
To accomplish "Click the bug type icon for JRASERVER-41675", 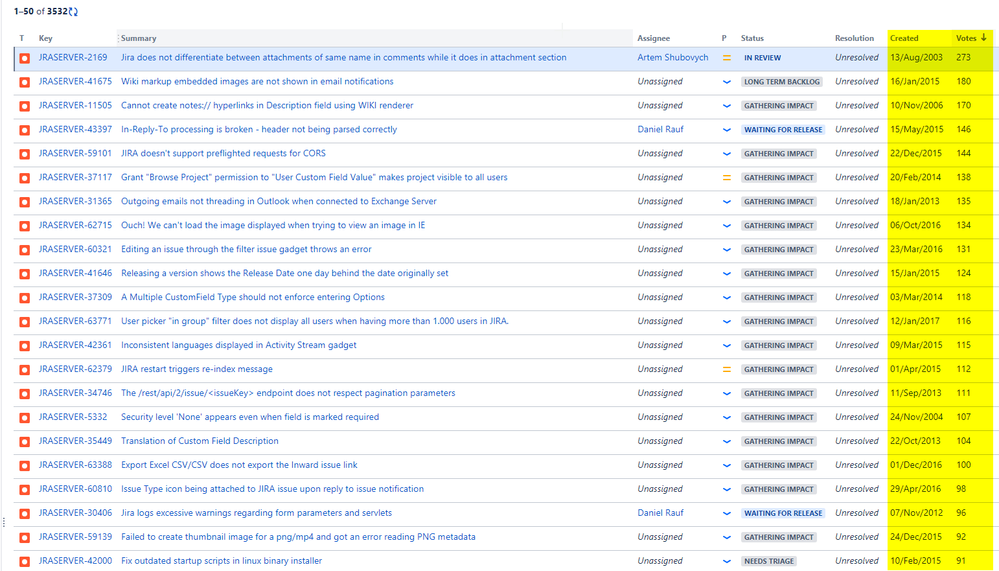I will 24,82.
